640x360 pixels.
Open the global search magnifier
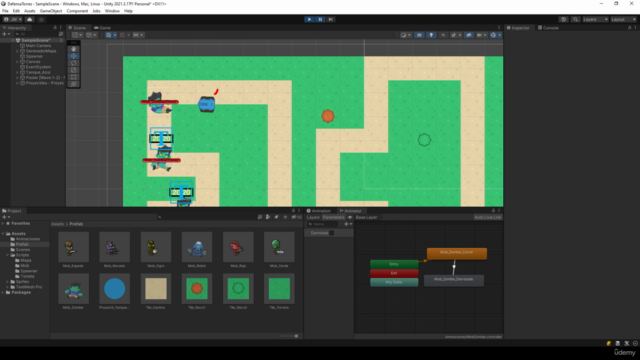point(575,19)
